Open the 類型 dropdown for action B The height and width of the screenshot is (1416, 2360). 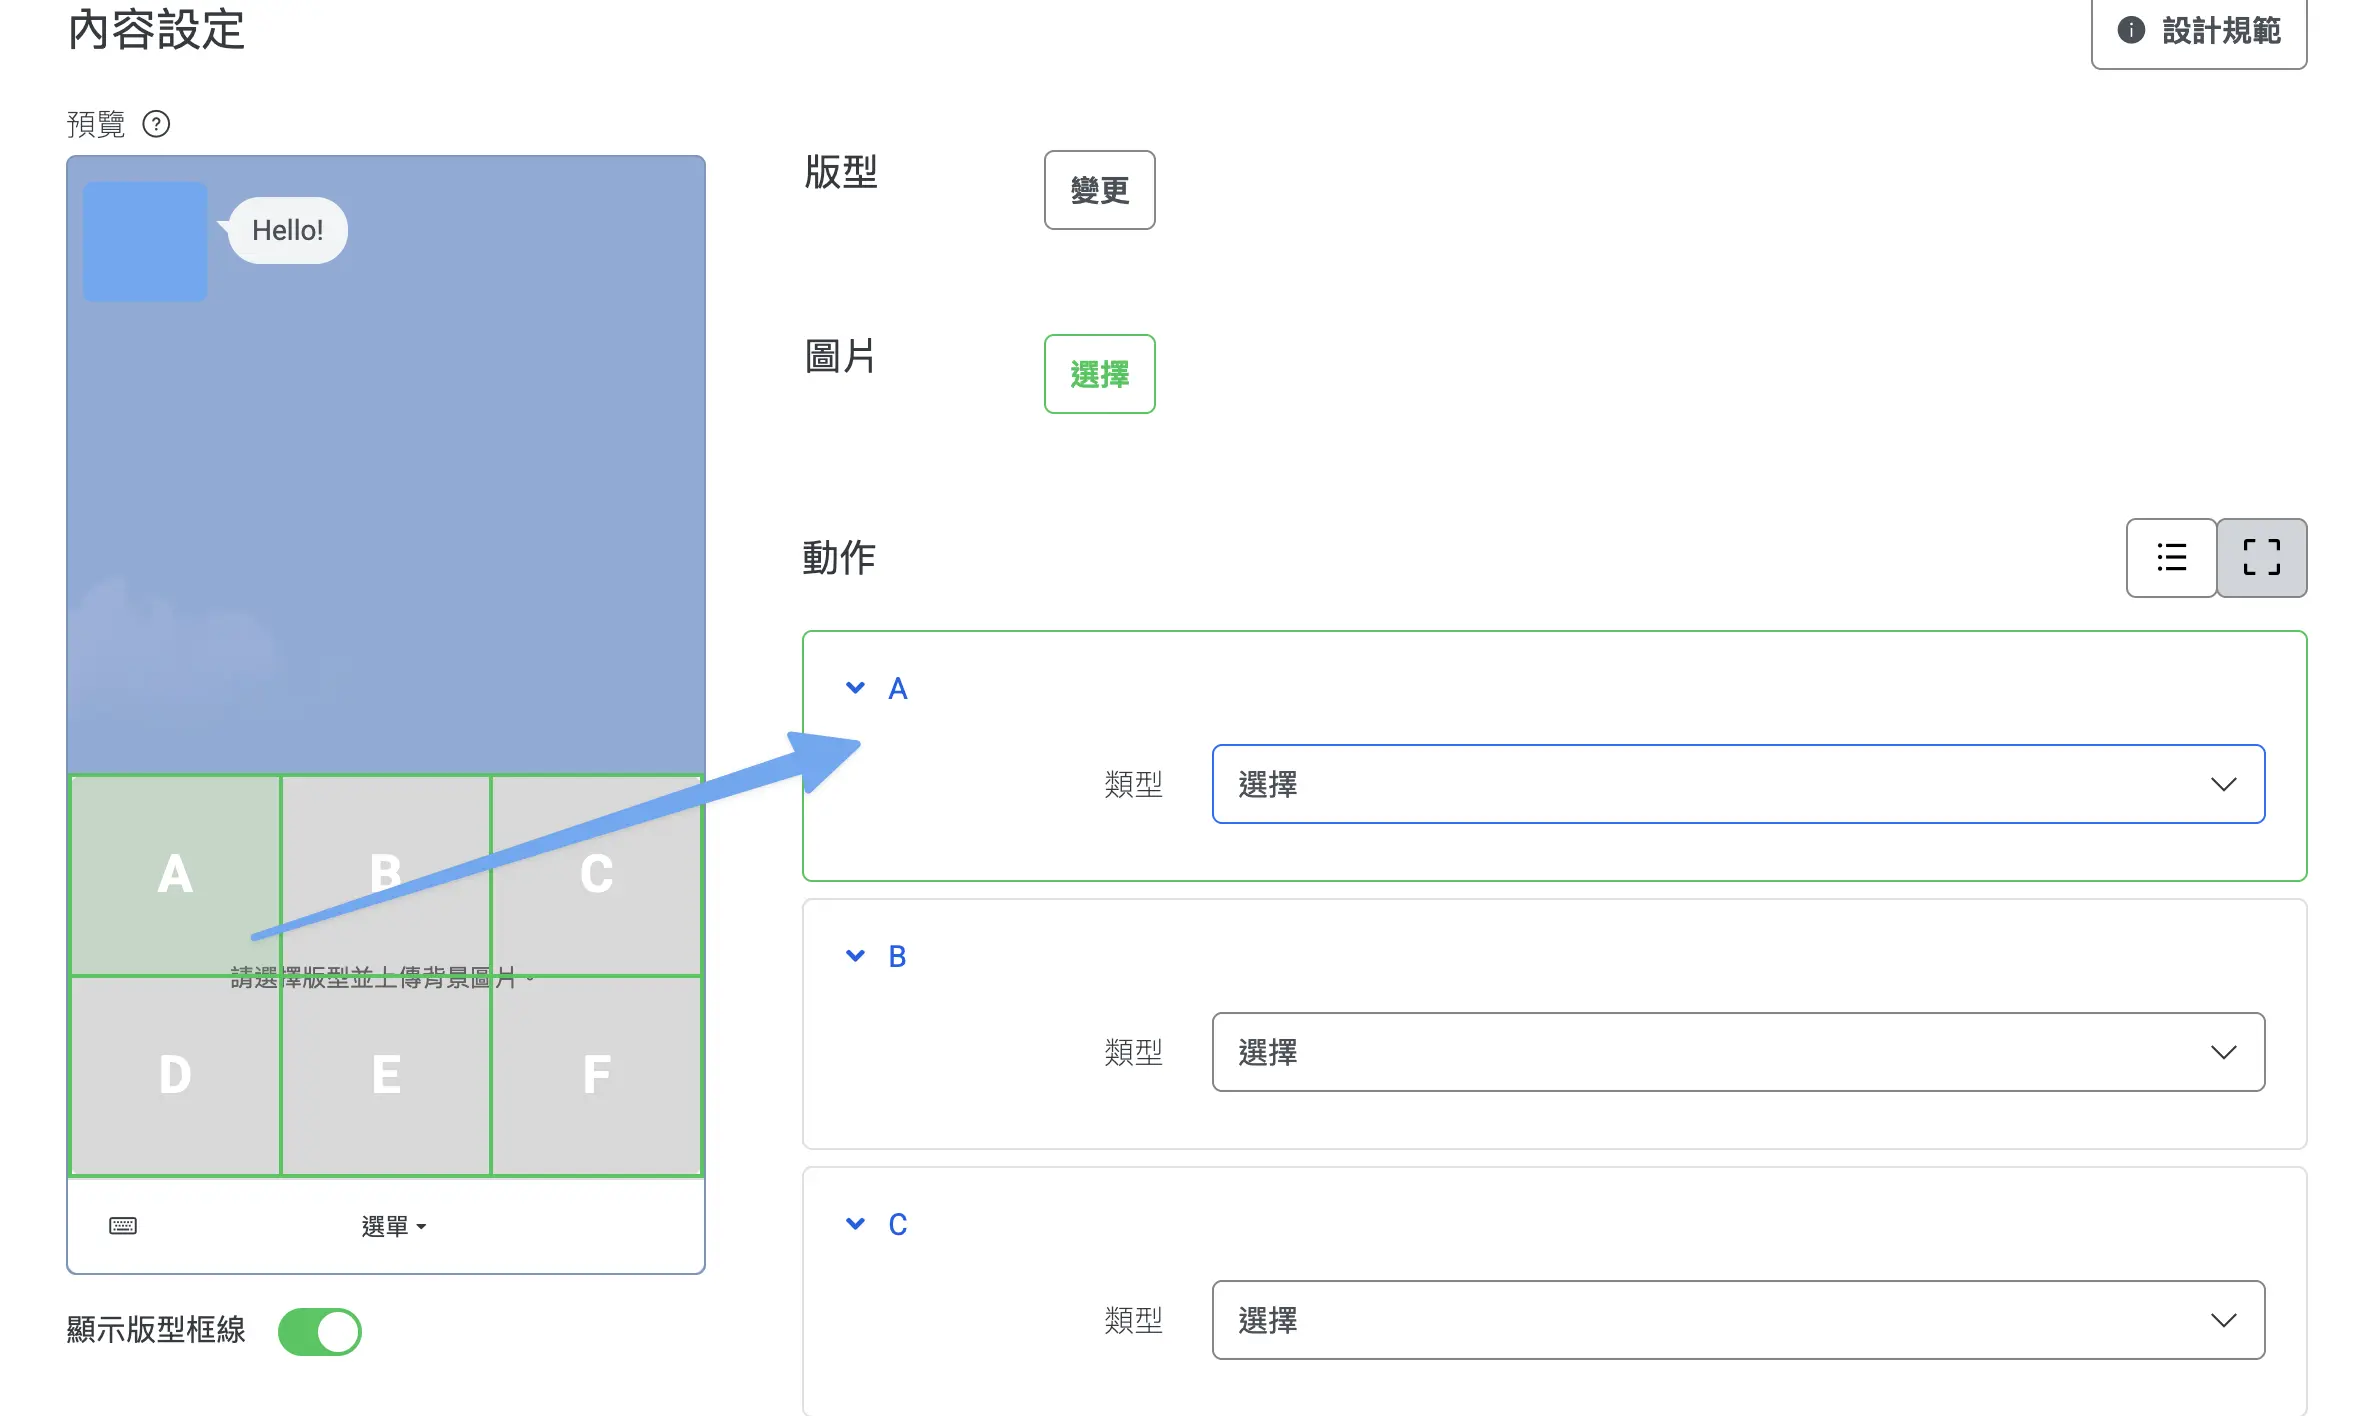click(1738, 1052)
